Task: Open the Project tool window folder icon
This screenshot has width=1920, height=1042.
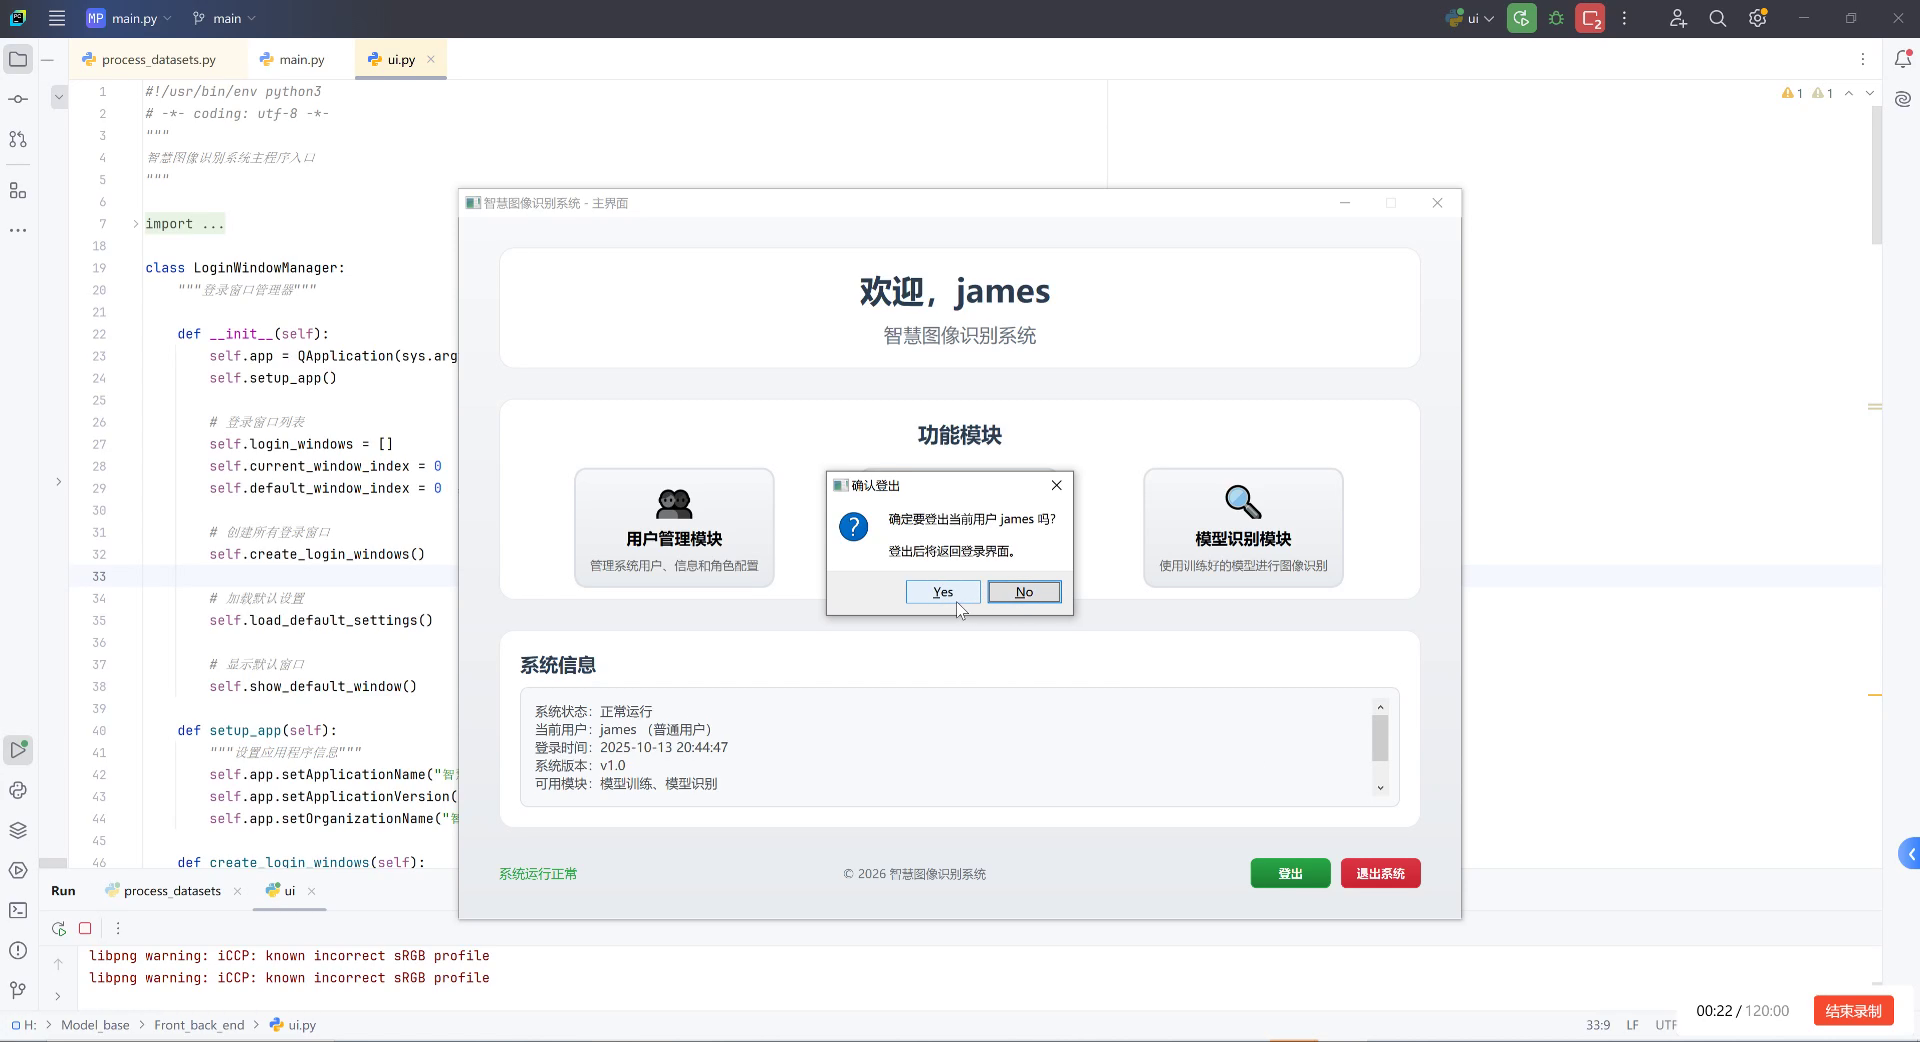Action: [18, 60]
